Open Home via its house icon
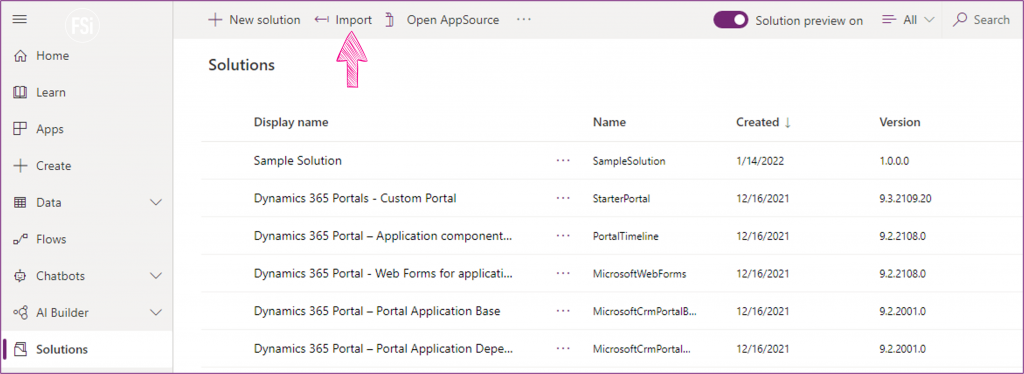Viewport: 1024px width, 374px height. click(x=20, y=56)
